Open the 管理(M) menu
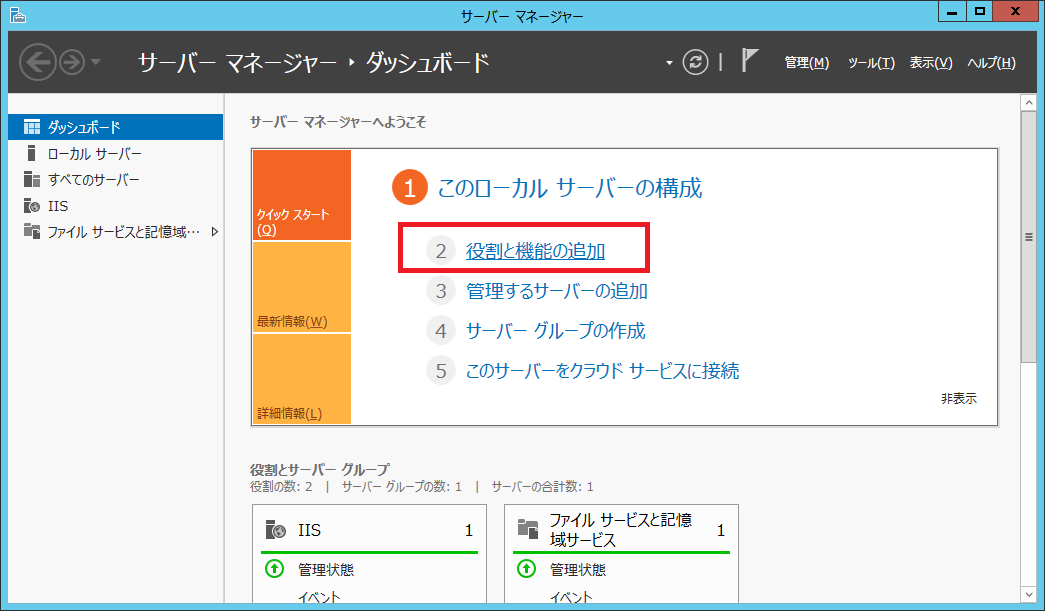Screen dimensions: 1045x611 tap(806, 63)
